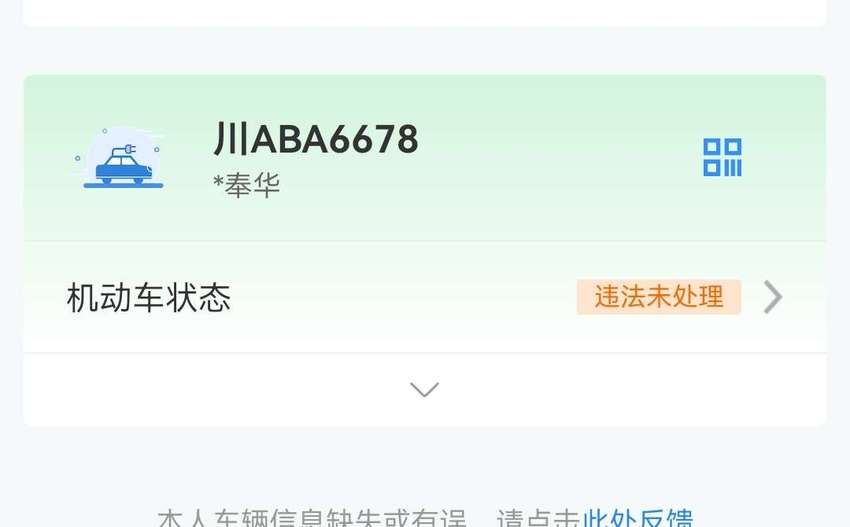Image resolution: width=850 pixels, height=527 pixels.
Task: Open the vehicle QR code icon
Action: click(722, 157)
